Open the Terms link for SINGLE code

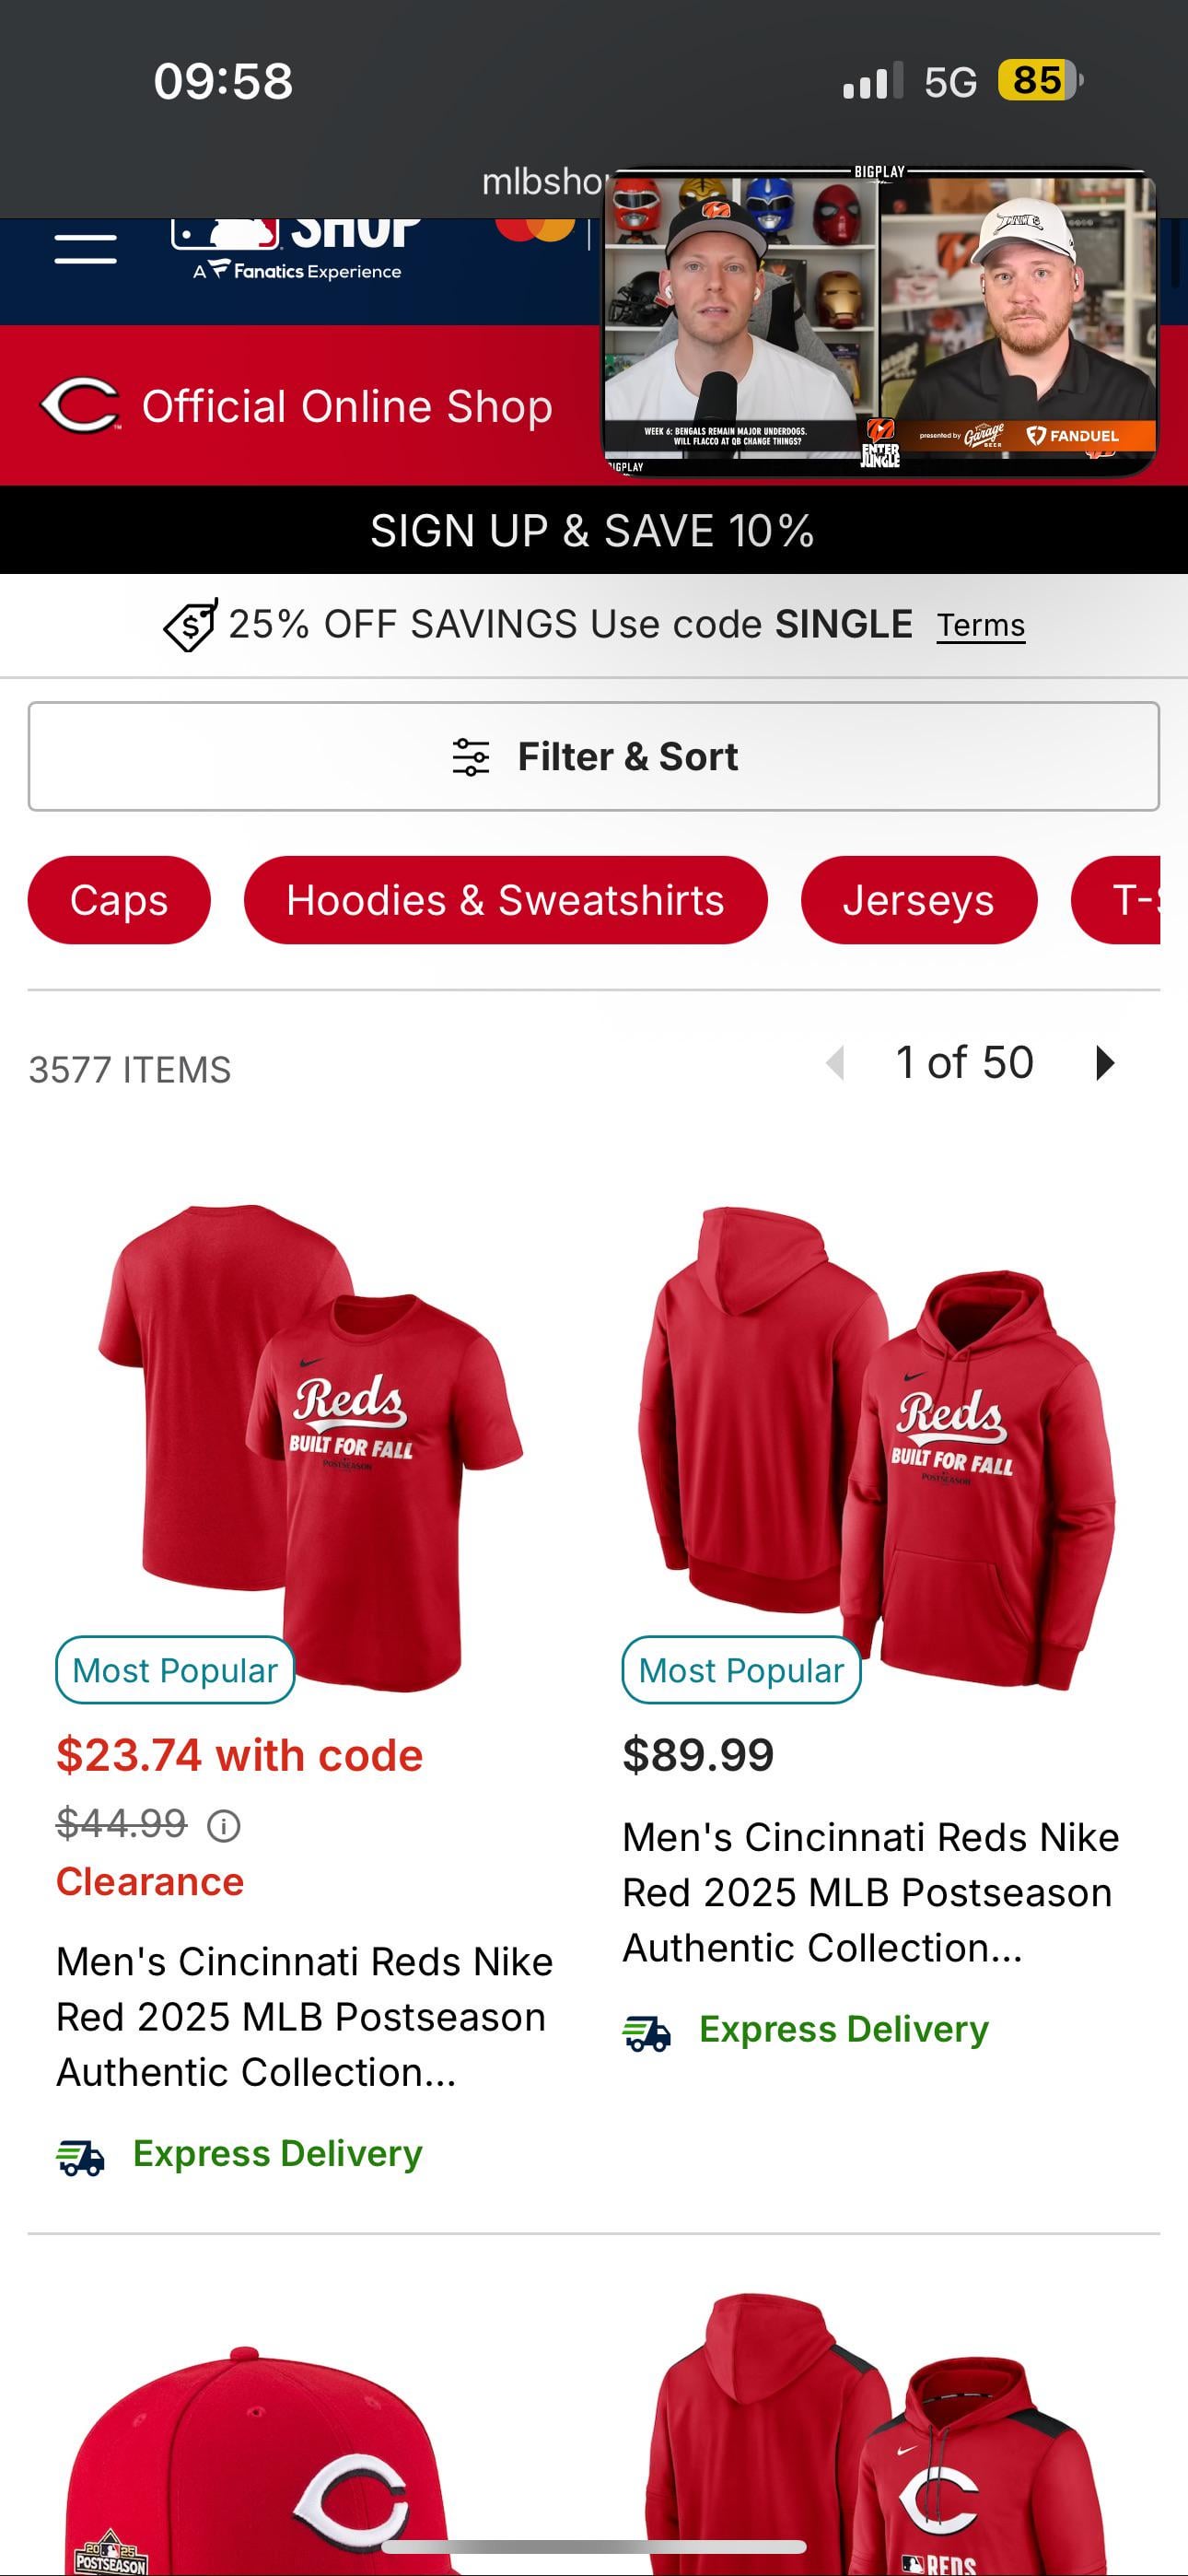[x=981, y=625]
